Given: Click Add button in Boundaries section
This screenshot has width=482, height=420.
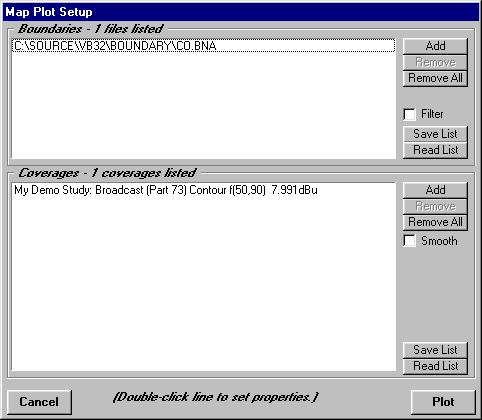Looking at the screenshot, I should (x=435, y=46).
